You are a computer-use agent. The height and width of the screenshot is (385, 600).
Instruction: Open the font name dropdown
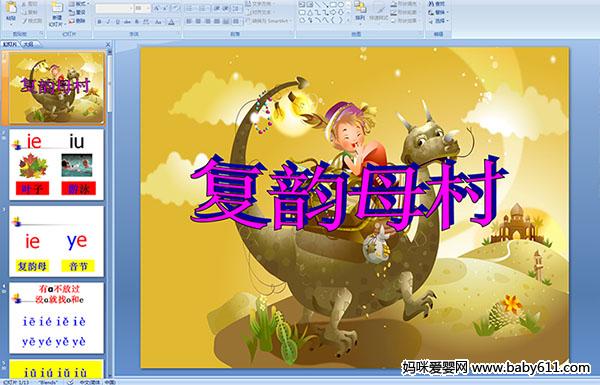(130, 8)
